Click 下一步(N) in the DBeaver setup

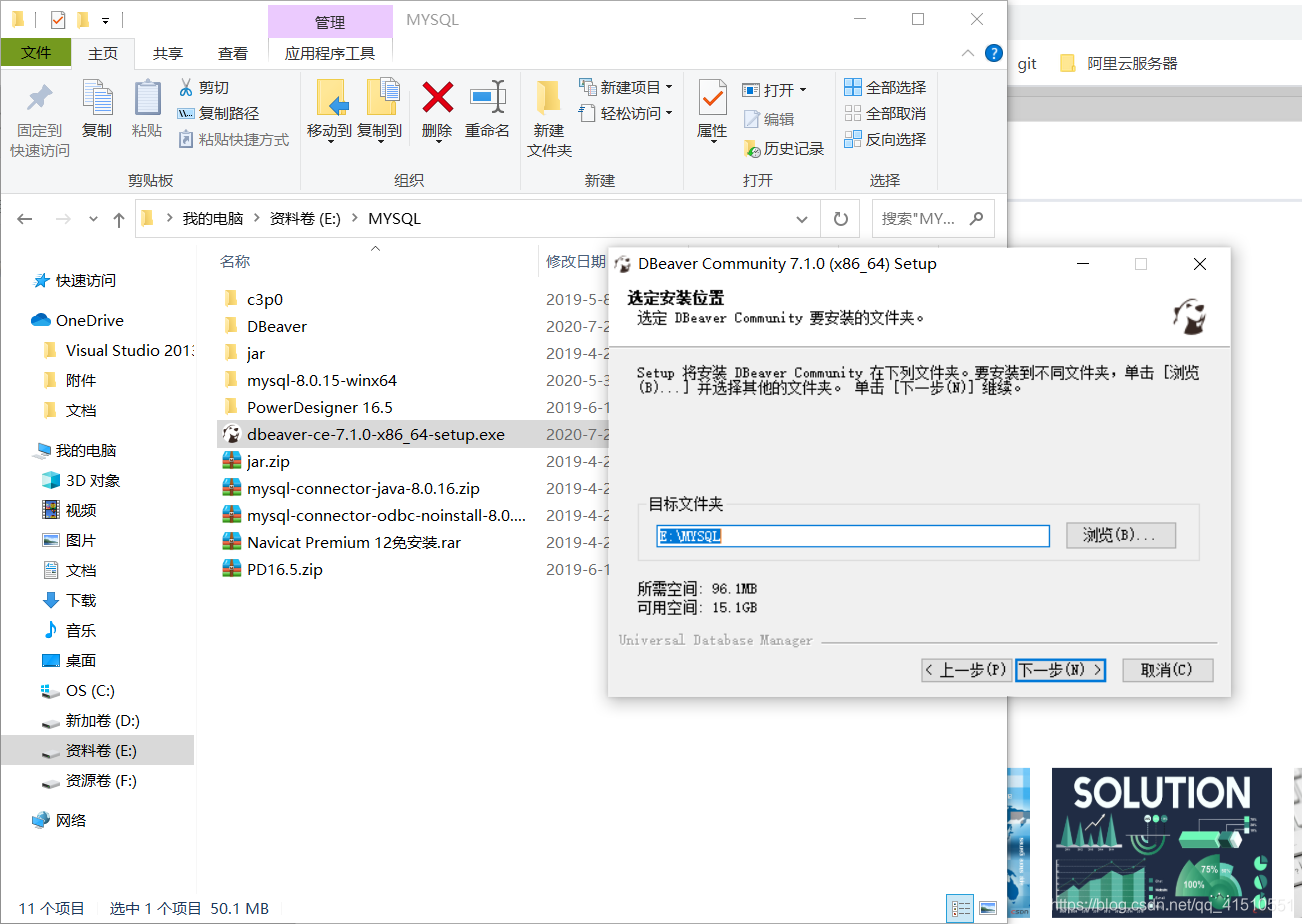point(1060,670)
